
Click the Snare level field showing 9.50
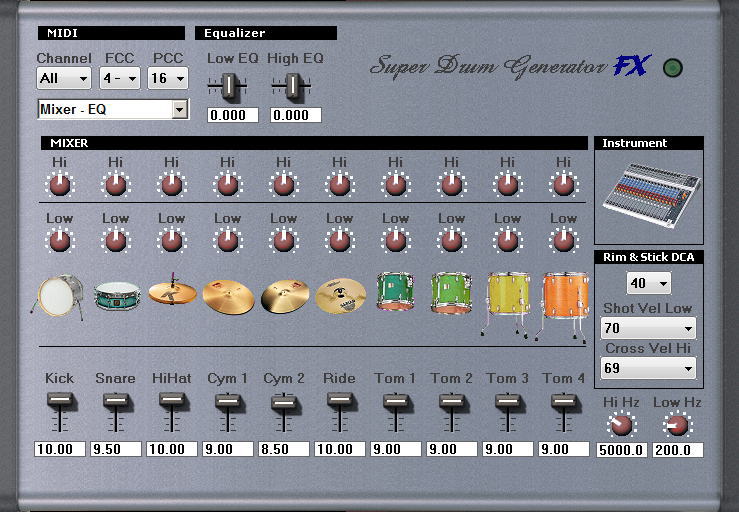(116, 449)
